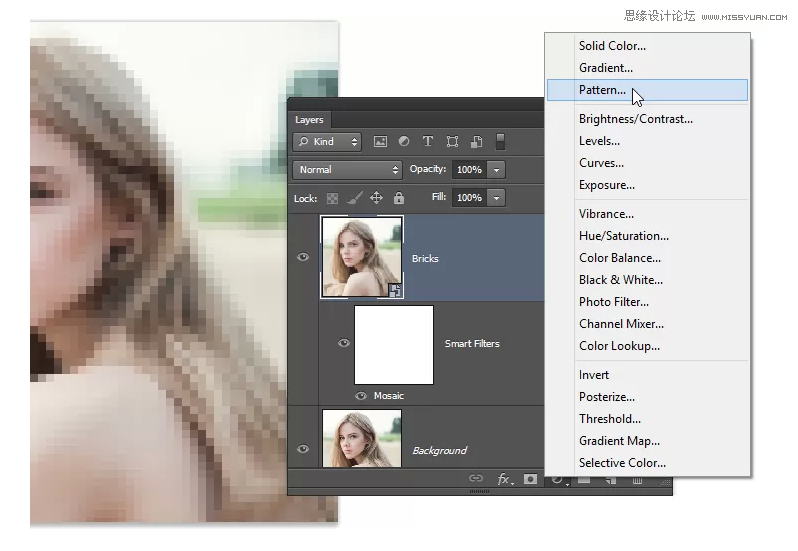Click the smart object filter icon
This screenshot has width=798, height=551.
pyautogui.click(x=477, y=142)
